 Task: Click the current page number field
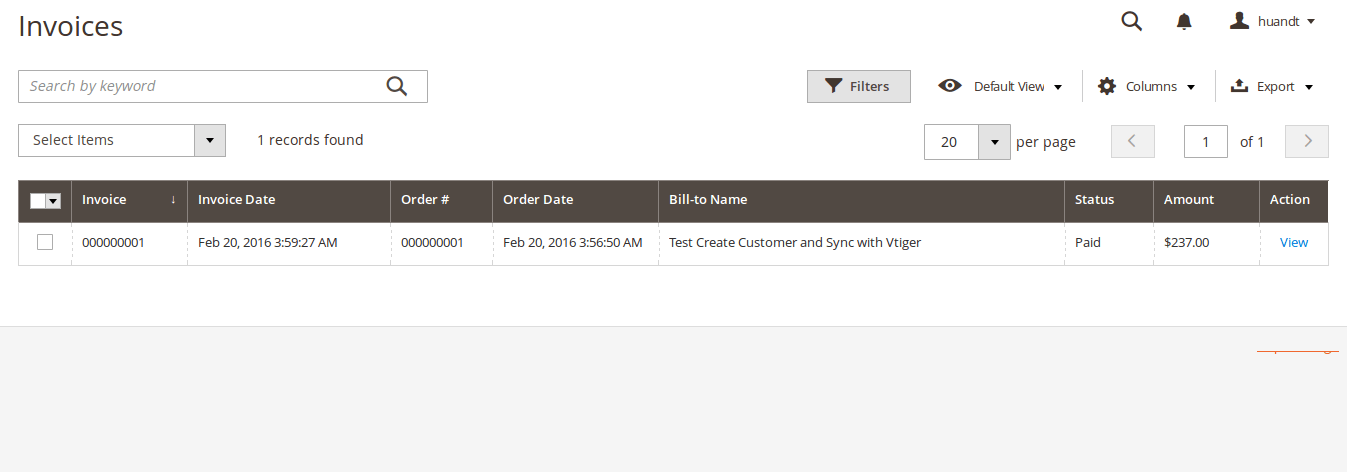click(1205, 141)
